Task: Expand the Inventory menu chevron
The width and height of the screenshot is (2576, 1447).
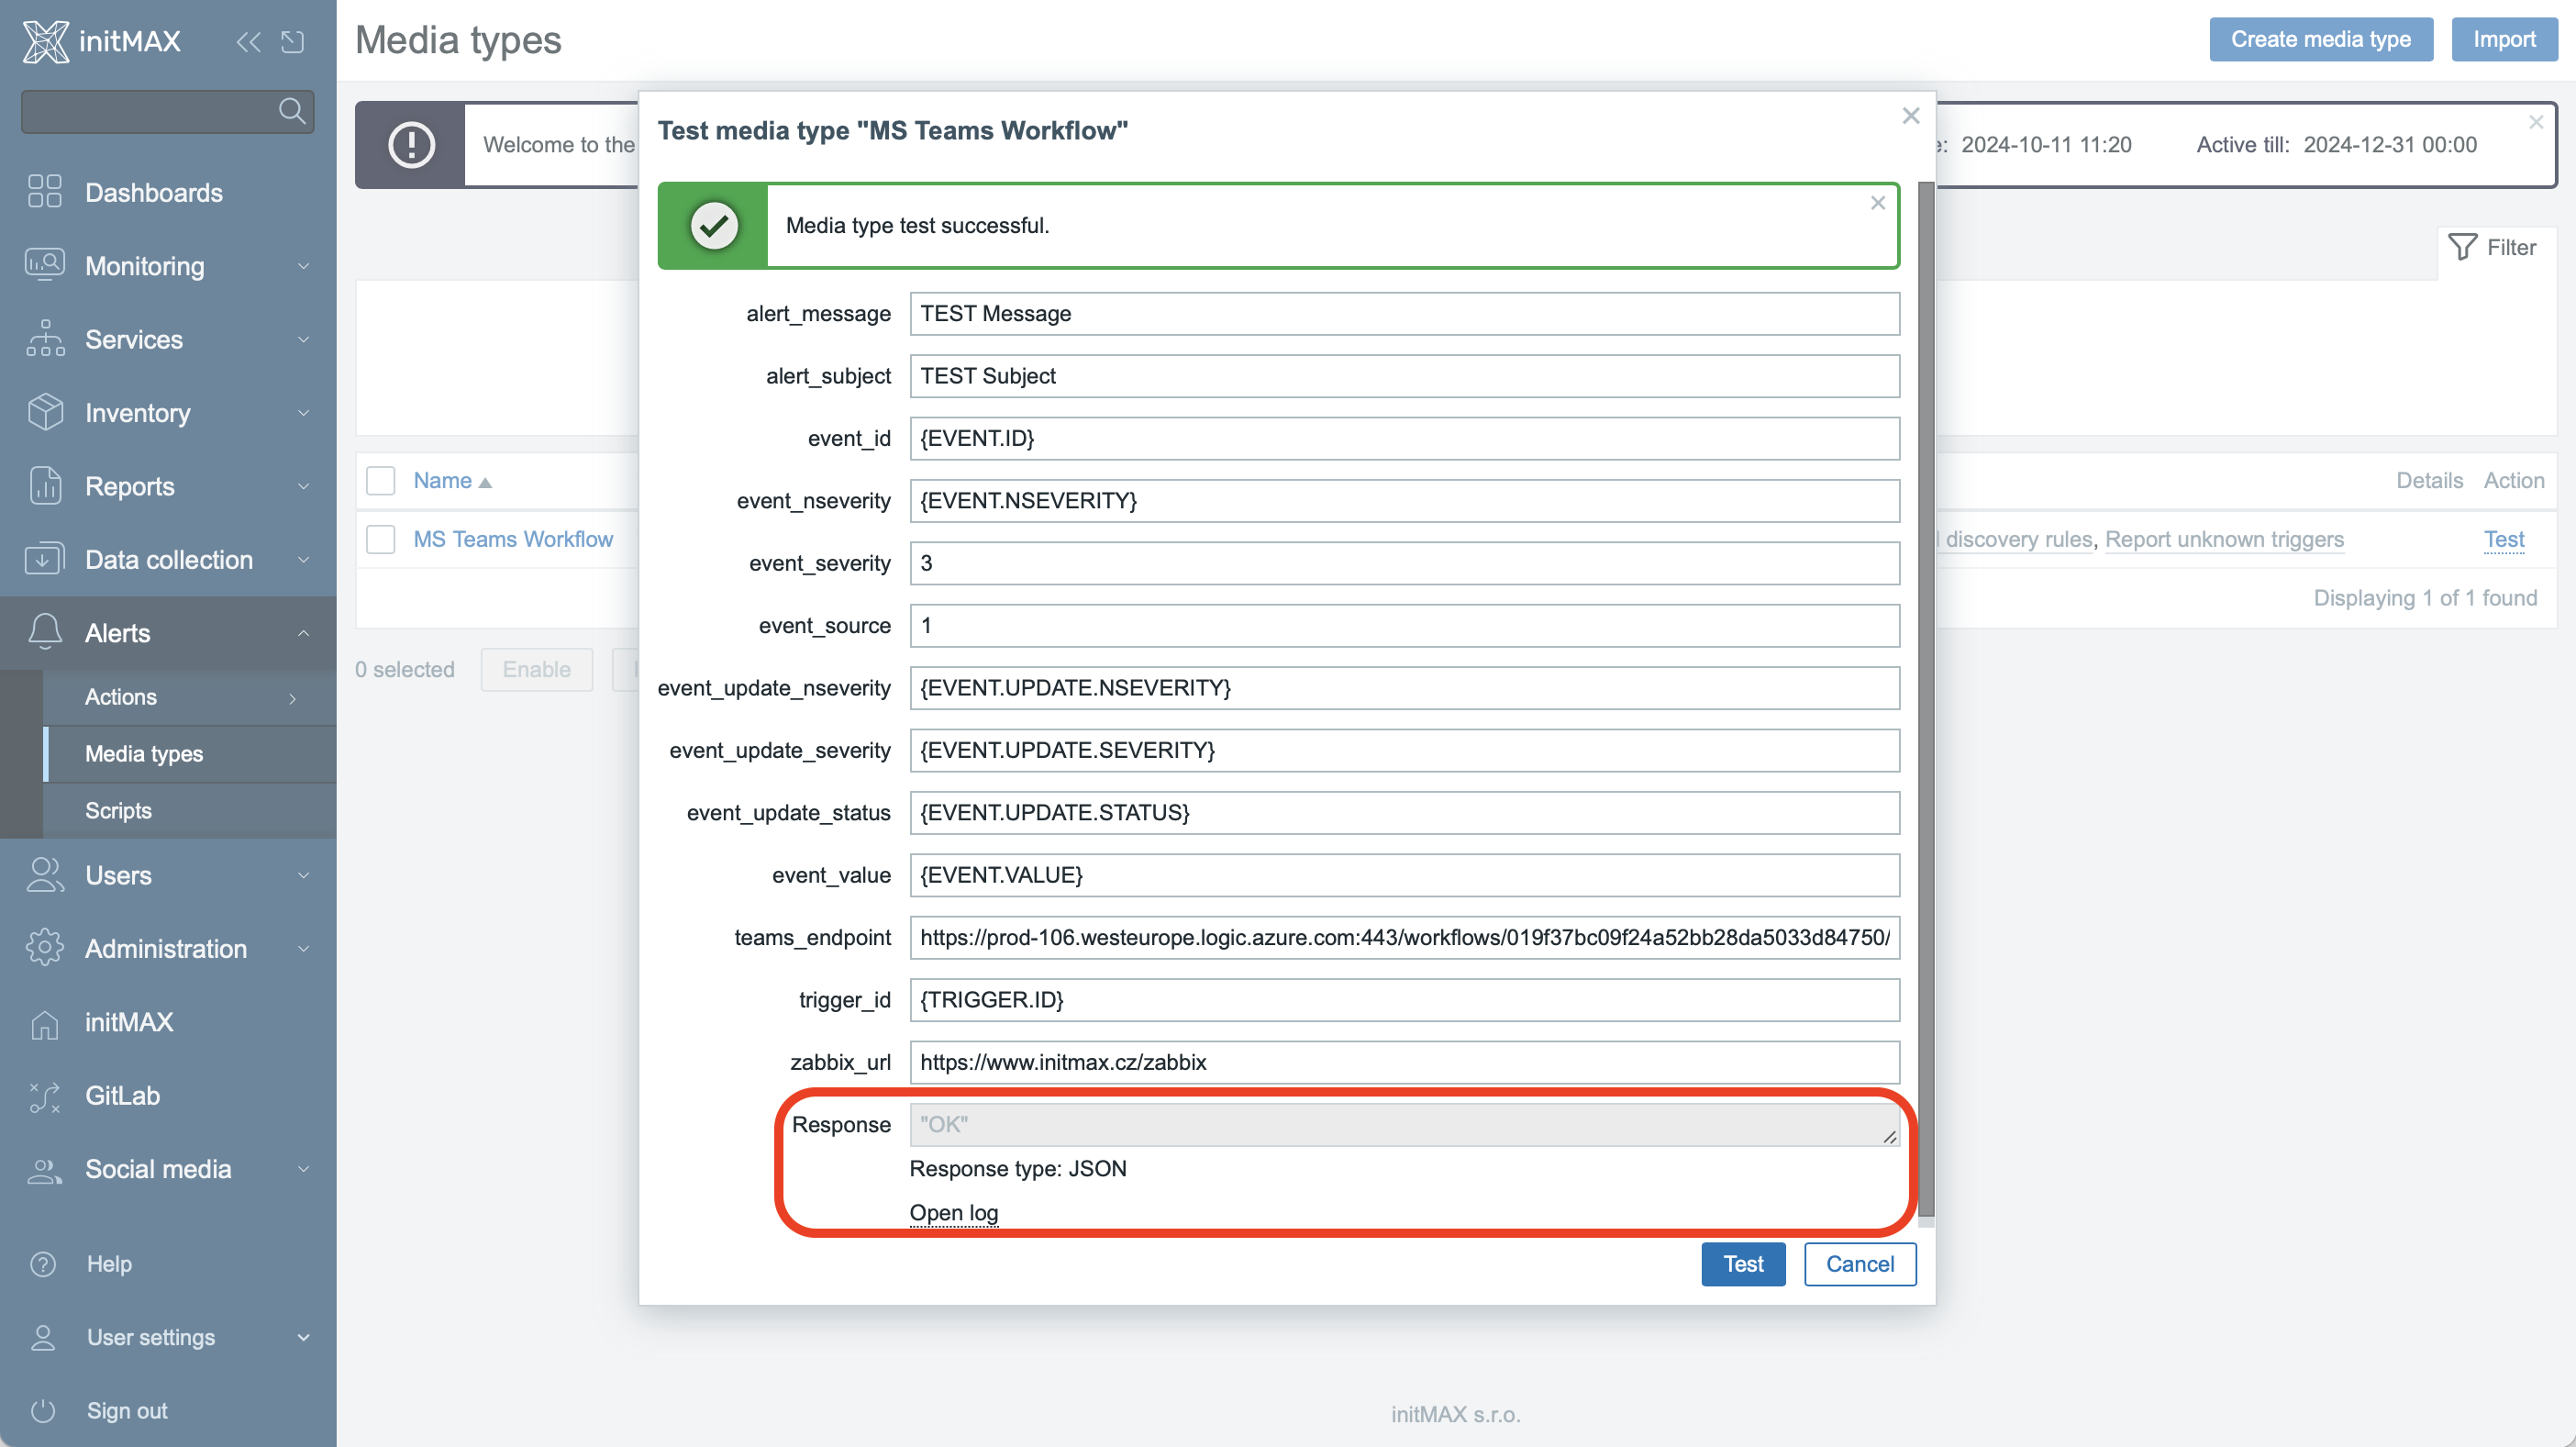Action: click(x=303, y=413)
